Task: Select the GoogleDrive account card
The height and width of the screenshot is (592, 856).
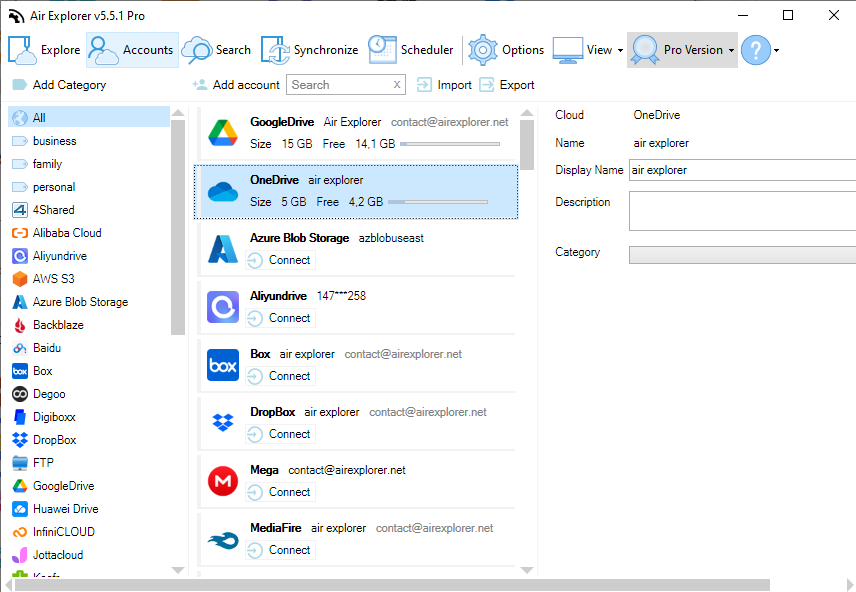Action: tap(356, 133)
